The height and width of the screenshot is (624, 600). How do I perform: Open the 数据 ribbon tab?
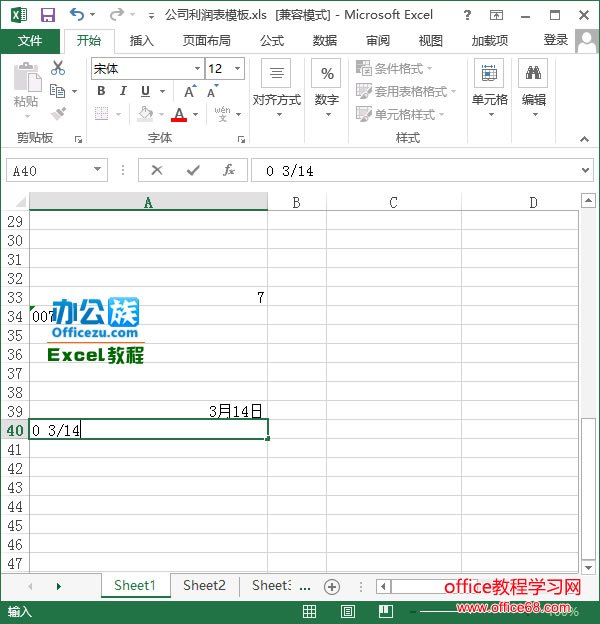point(325,41)
